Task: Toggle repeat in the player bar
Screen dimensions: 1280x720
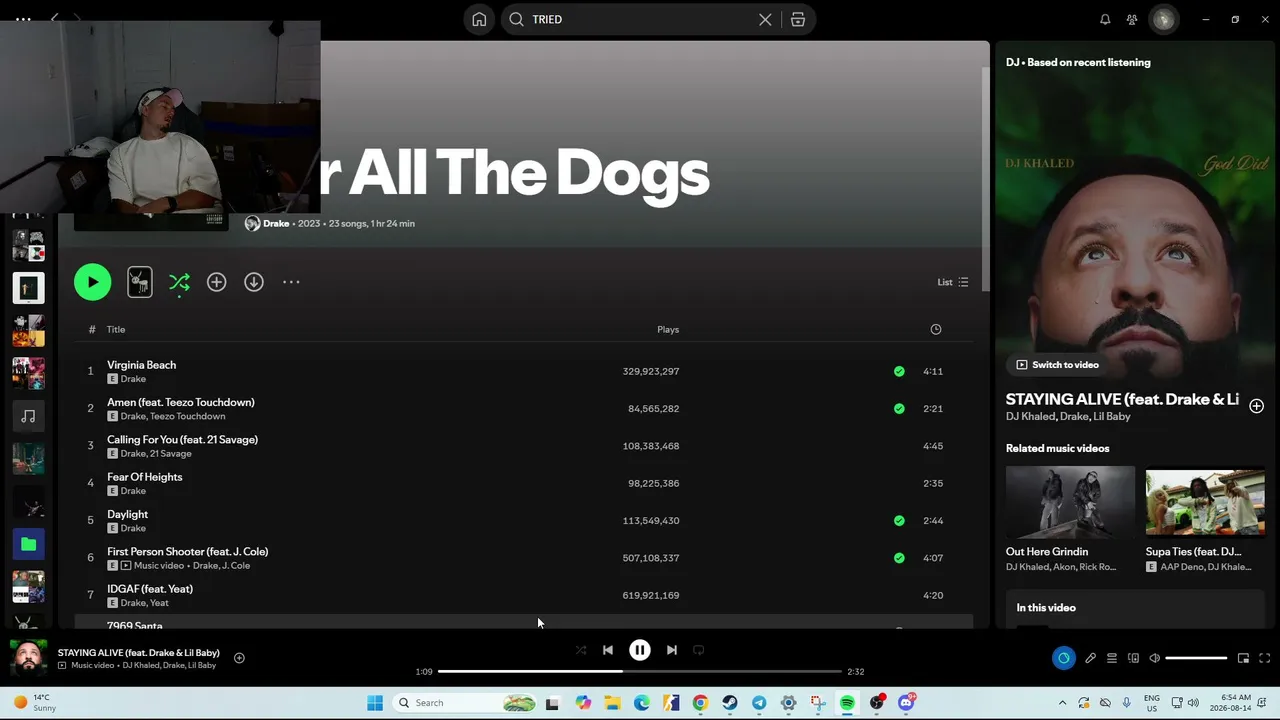Action: tap(699, 650)
